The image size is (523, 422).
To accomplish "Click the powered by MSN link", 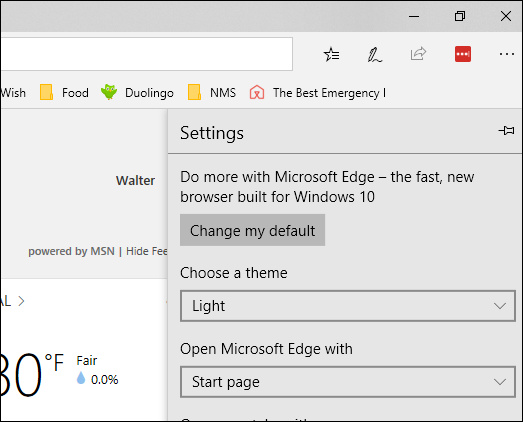I will coord(71,251).
